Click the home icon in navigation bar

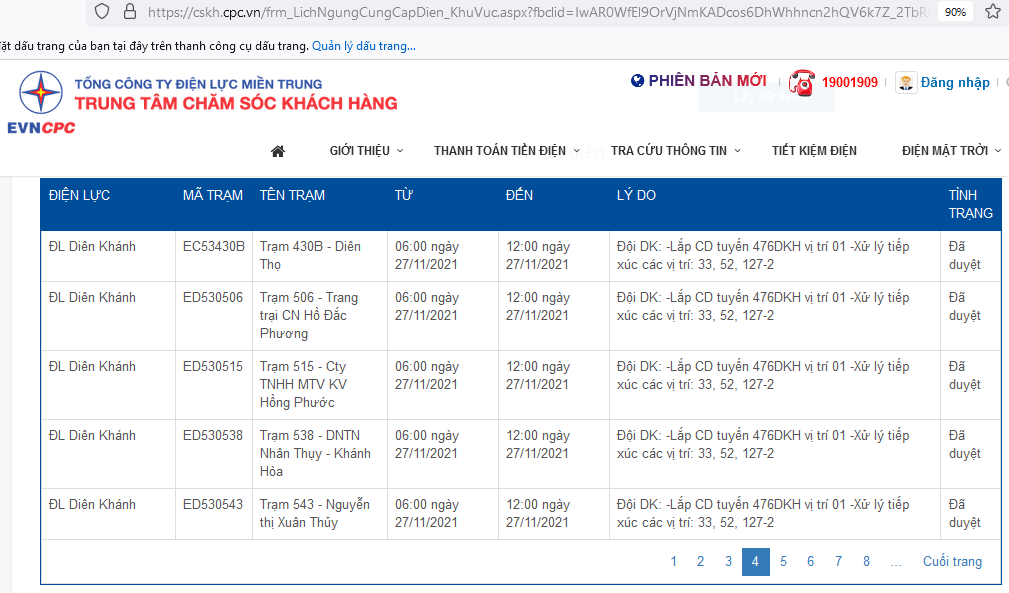pyautogui.click(x=278, y=151)
